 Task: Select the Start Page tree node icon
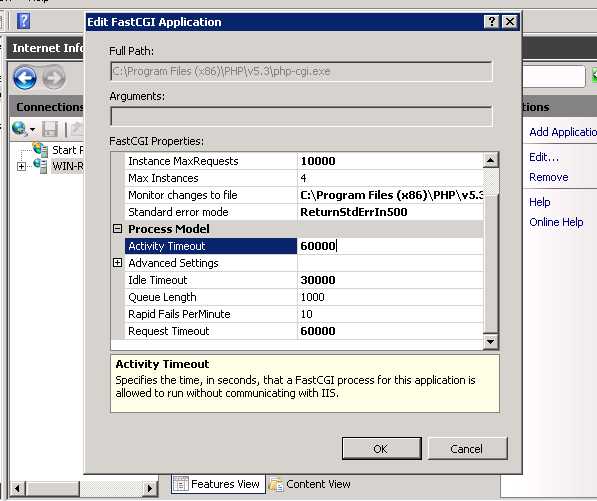(40, 149)
